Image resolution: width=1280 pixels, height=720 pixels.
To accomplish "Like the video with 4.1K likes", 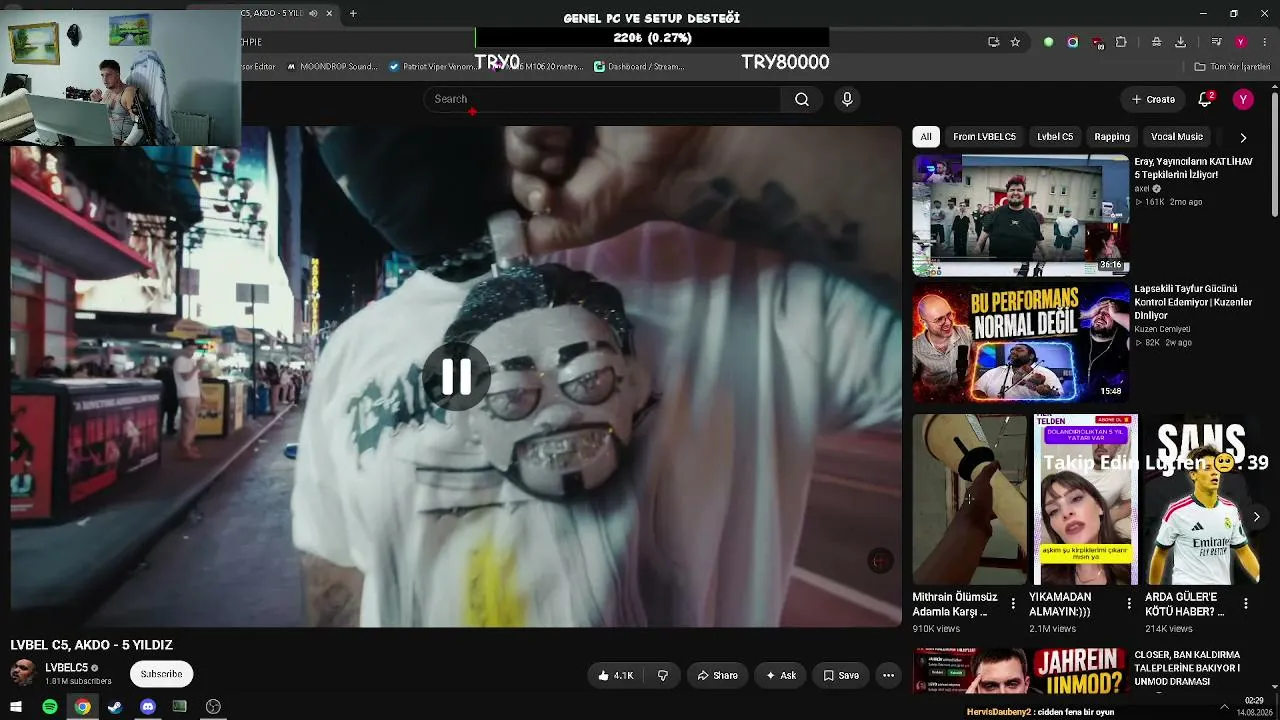I will point(616,675).
